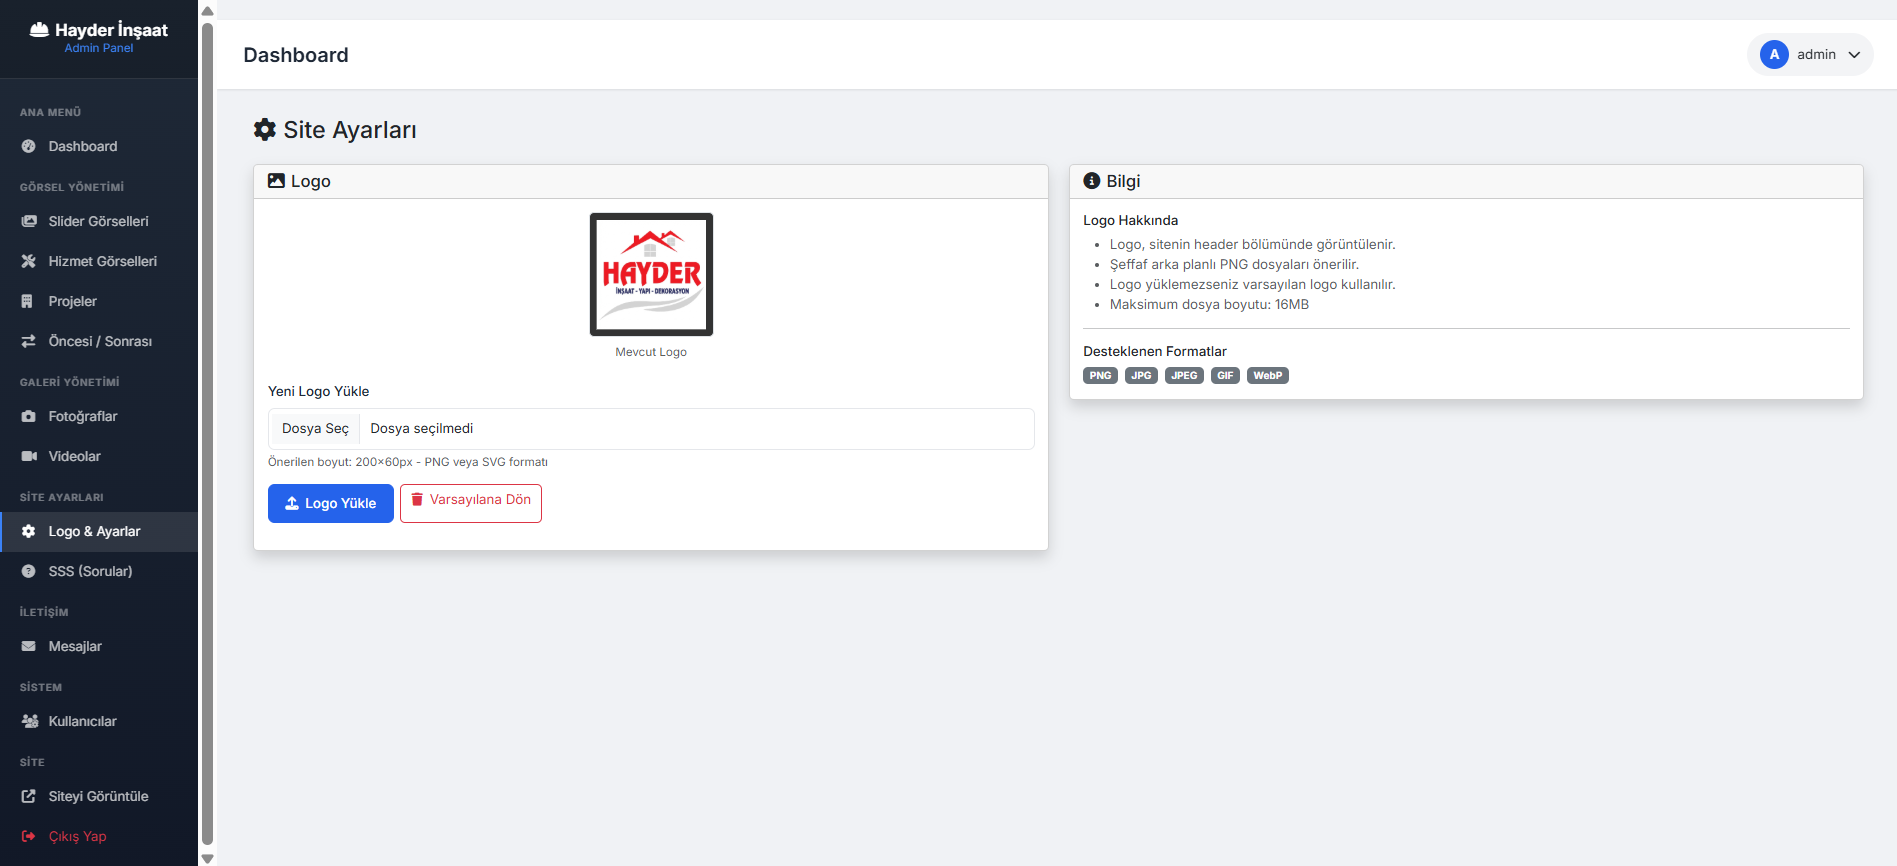Click the Dashboard gauge icon in sidebar
The height and width of the screenshot is (866, 1897).
click(x=29, y=146)
